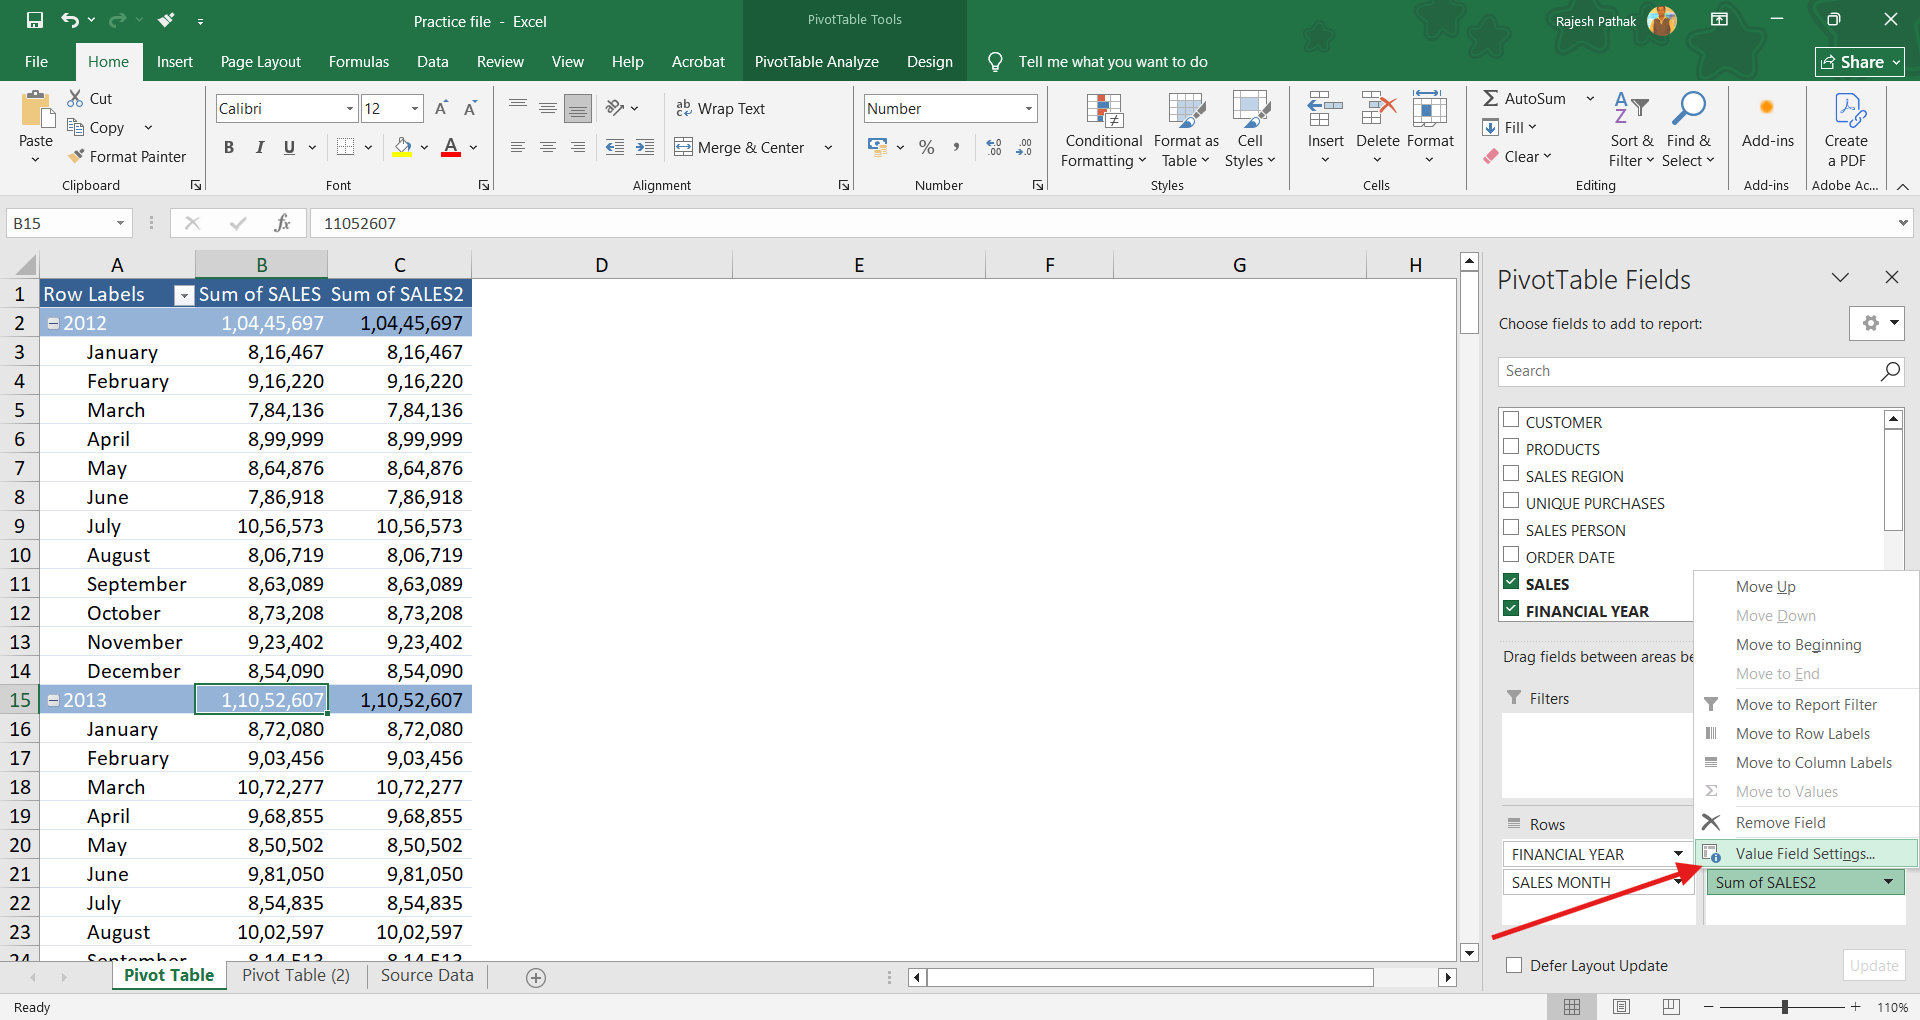Uncheck the SALES field checkbox
The height and width of the screenshot is (1020, 1920).
click(x=1511, y=583)
